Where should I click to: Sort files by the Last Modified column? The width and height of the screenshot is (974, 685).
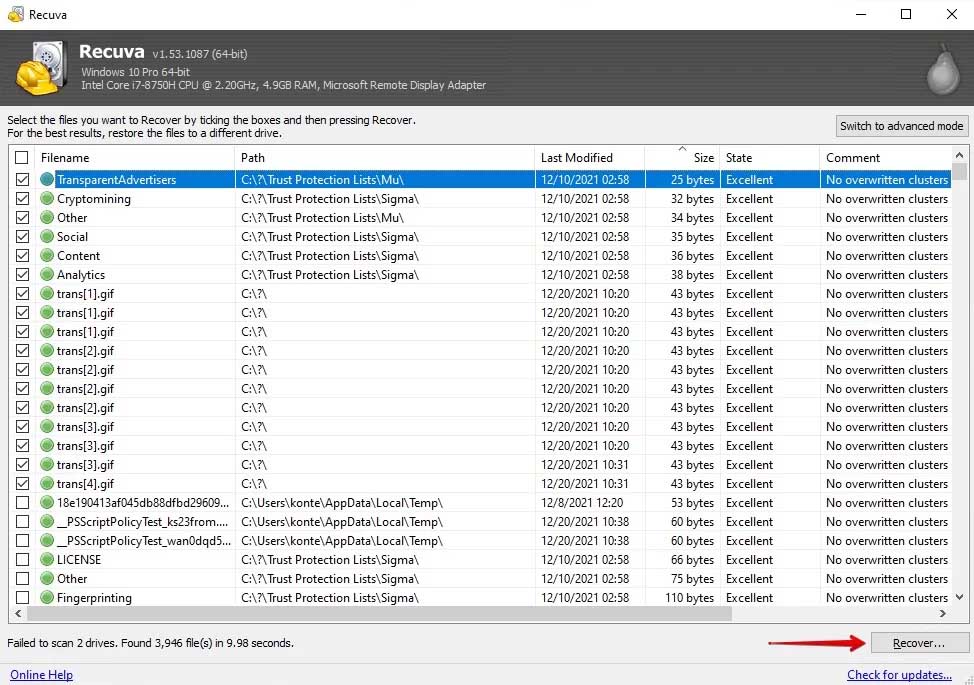point(588,158)
